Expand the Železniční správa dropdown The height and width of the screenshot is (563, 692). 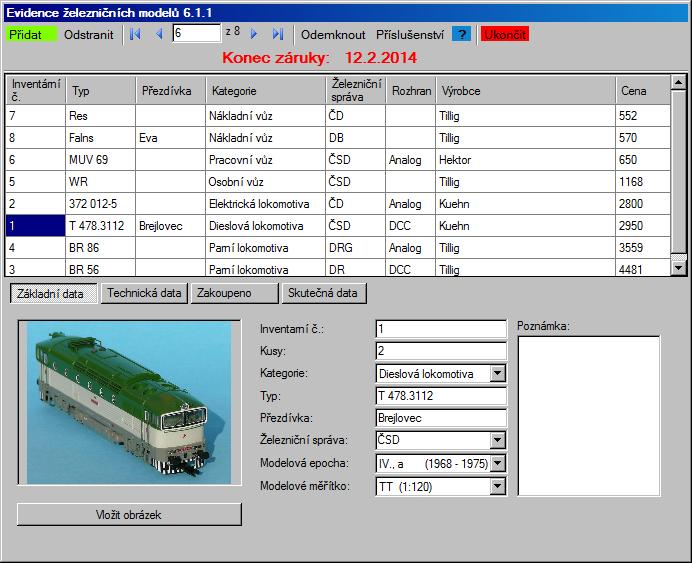(498, 440)
